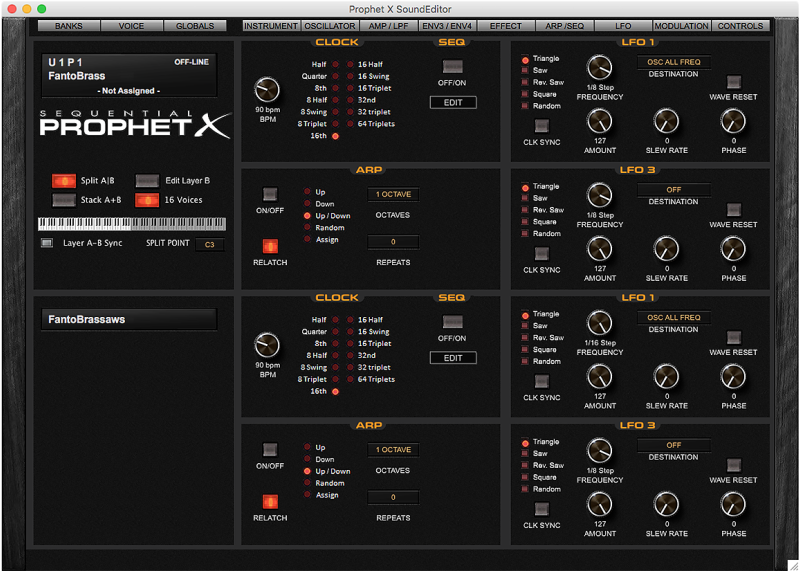Open the MODULATION tab
The image size is (800, 571).
click(681, 26)
